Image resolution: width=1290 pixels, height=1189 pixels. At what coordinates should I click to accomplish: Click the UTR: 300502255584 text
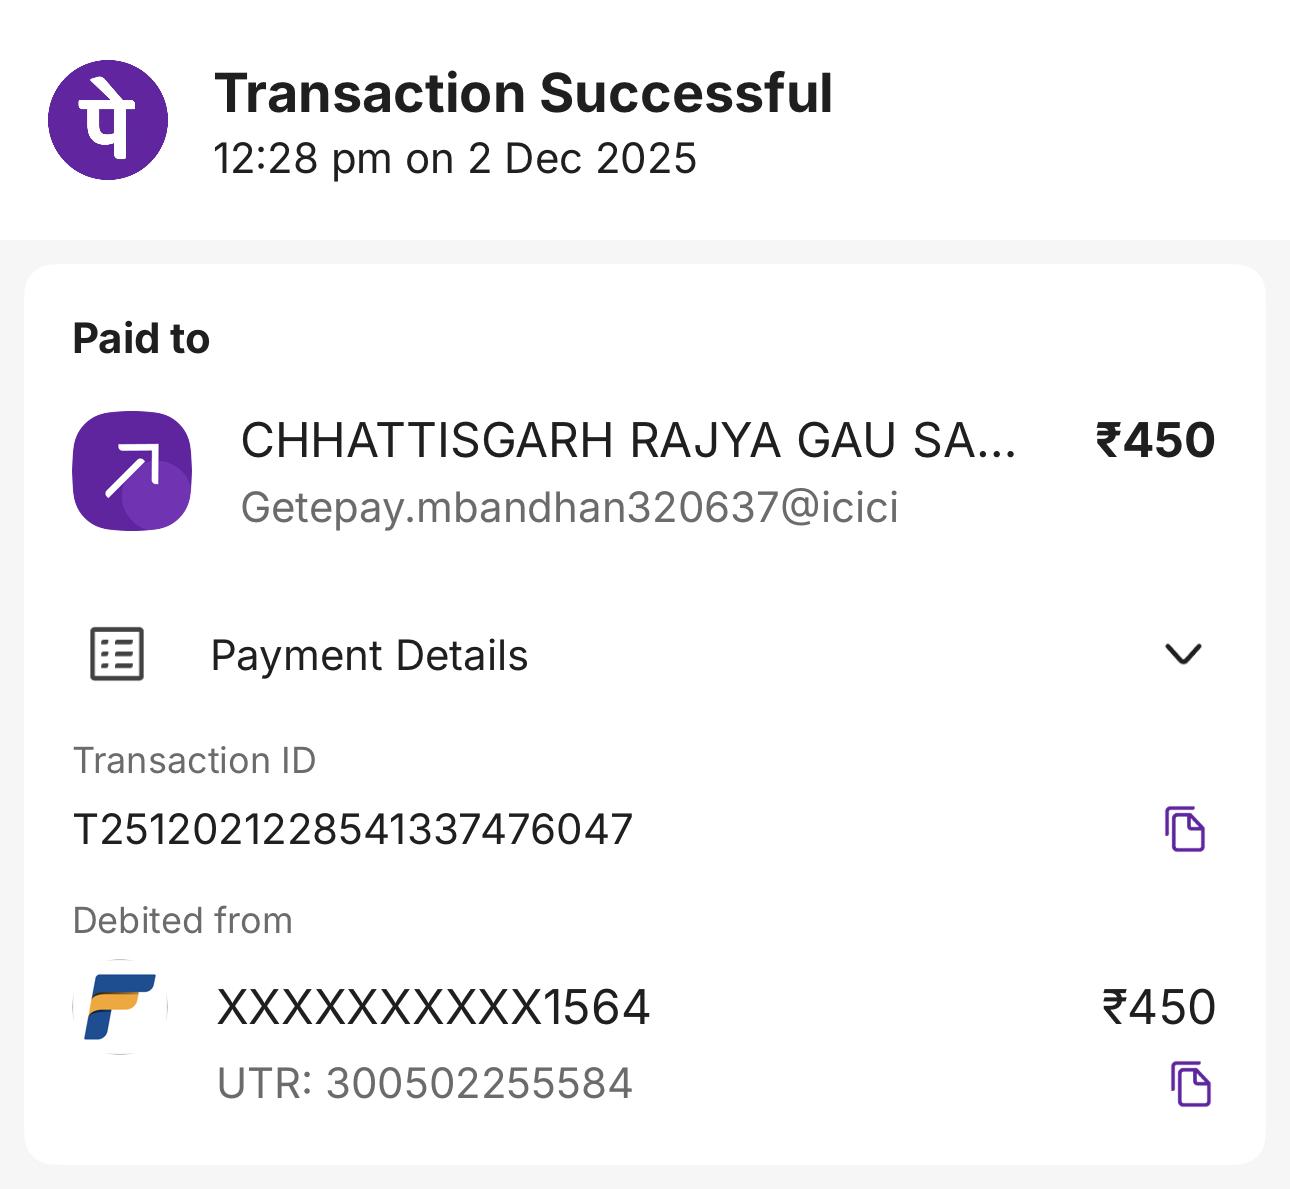425,1084
